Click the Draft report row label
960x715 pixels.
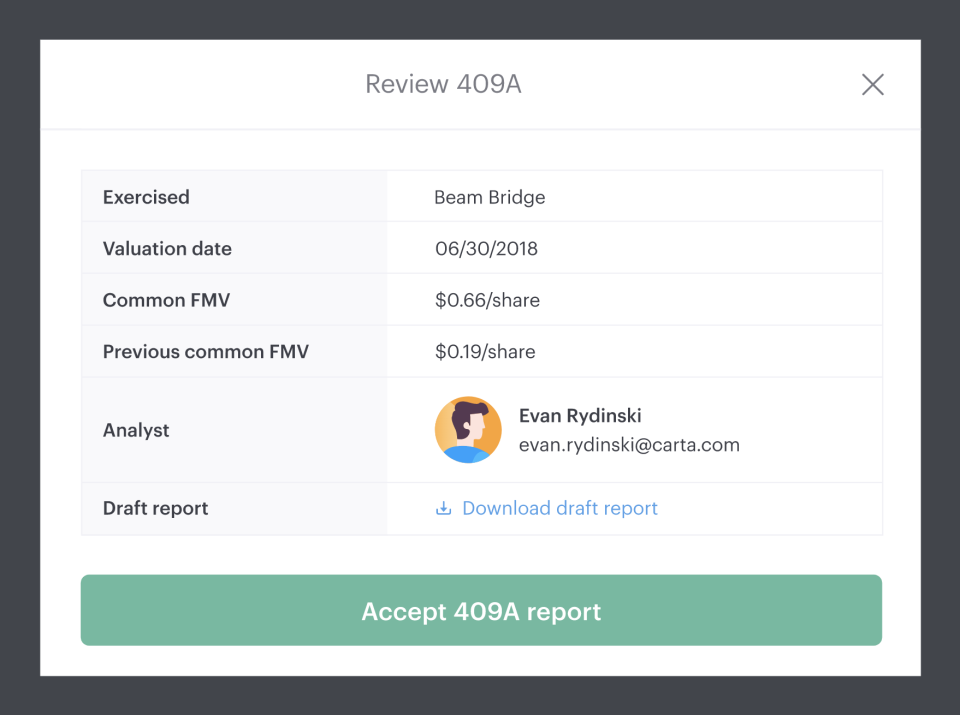tap(155, 508)
